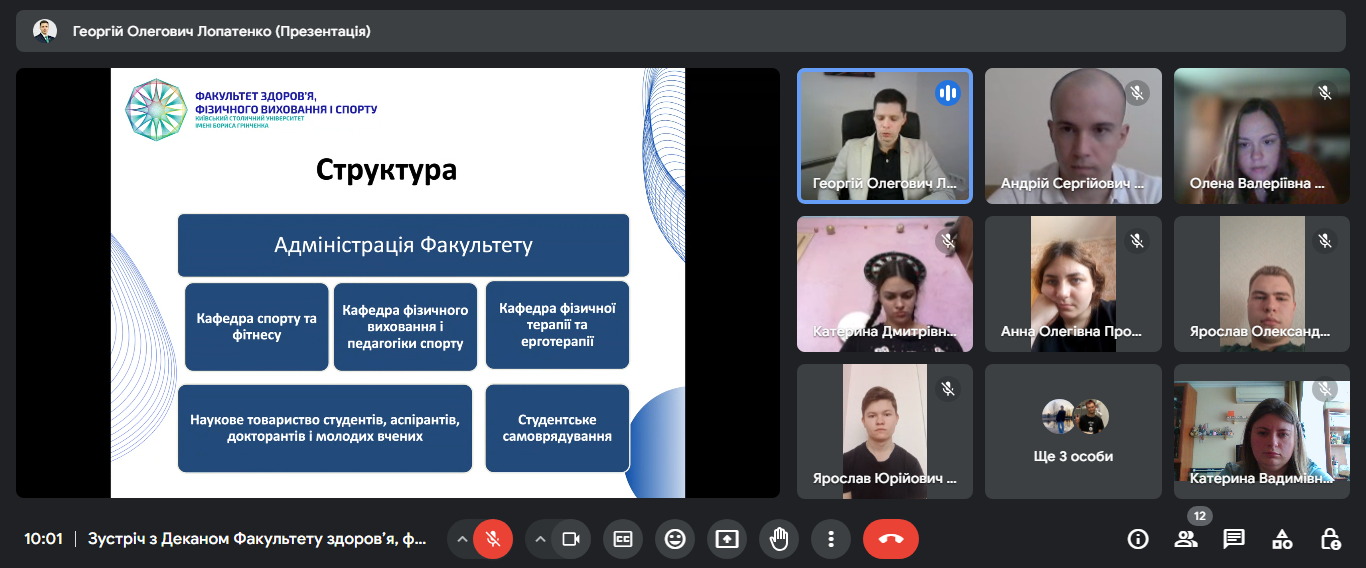
Task: Open the chat panel
Action: coord(1234,539)
